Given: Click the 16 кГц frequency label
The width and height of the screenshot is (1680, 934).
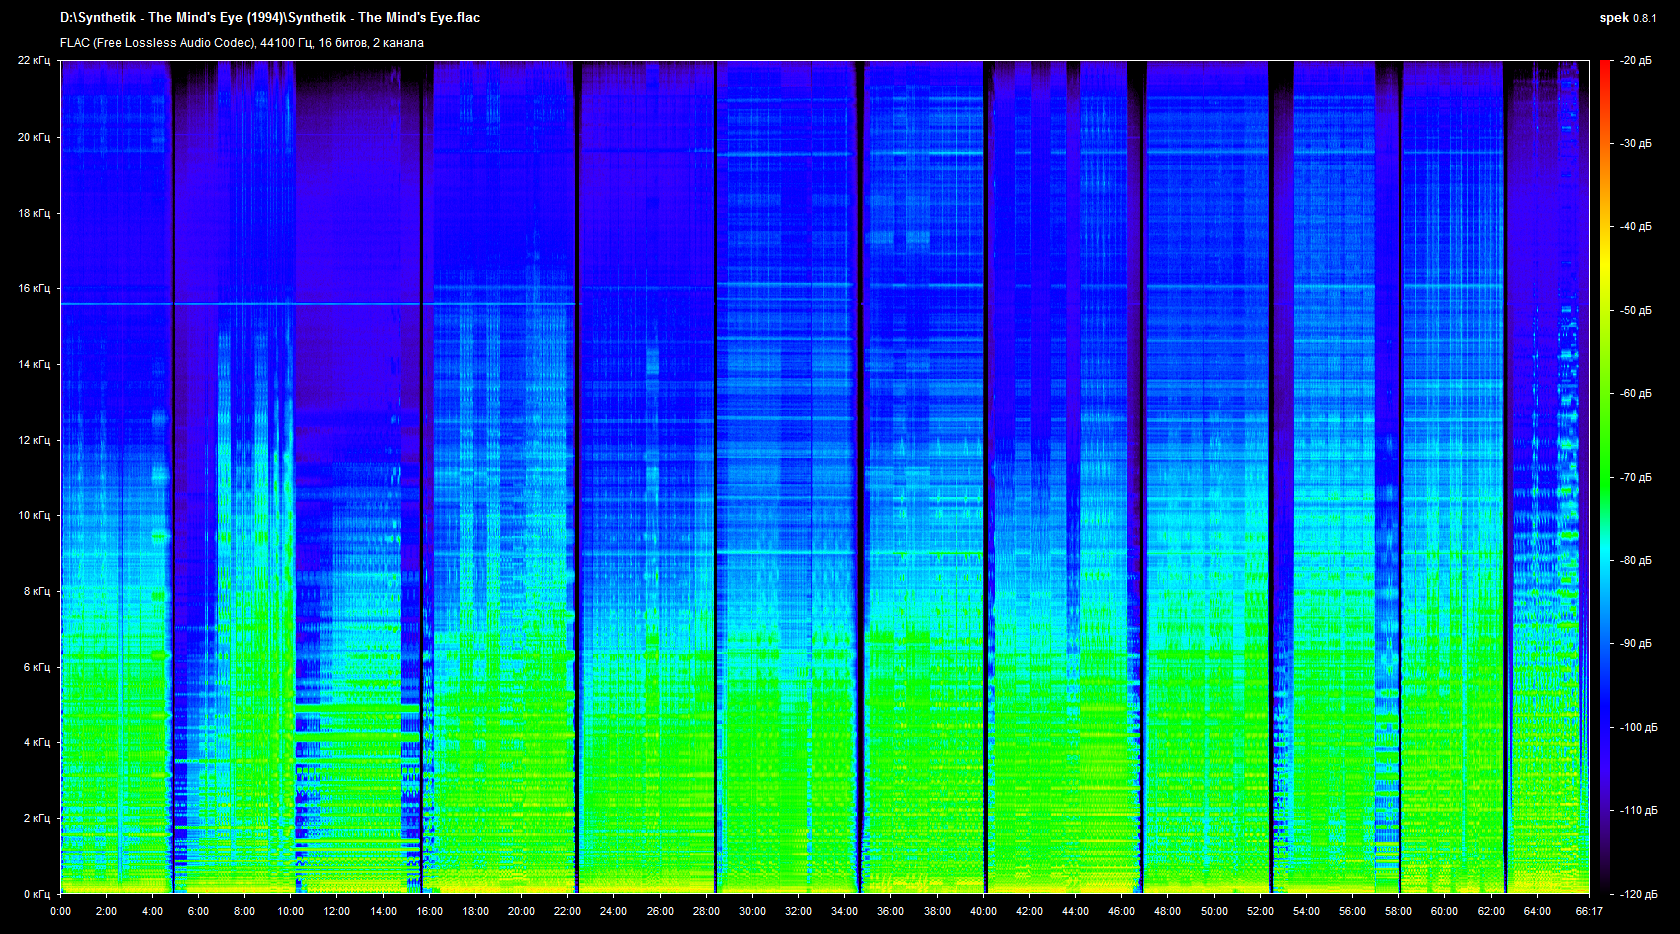Looking at the screenshot, I should pyautogui.click(x=34, y=288).
